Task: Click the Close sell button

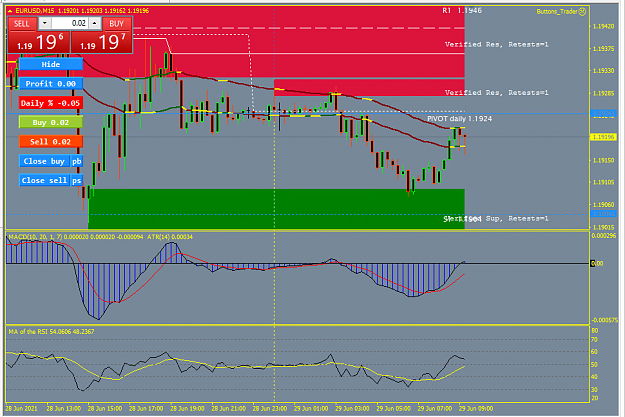Action: tap(44, 180)
